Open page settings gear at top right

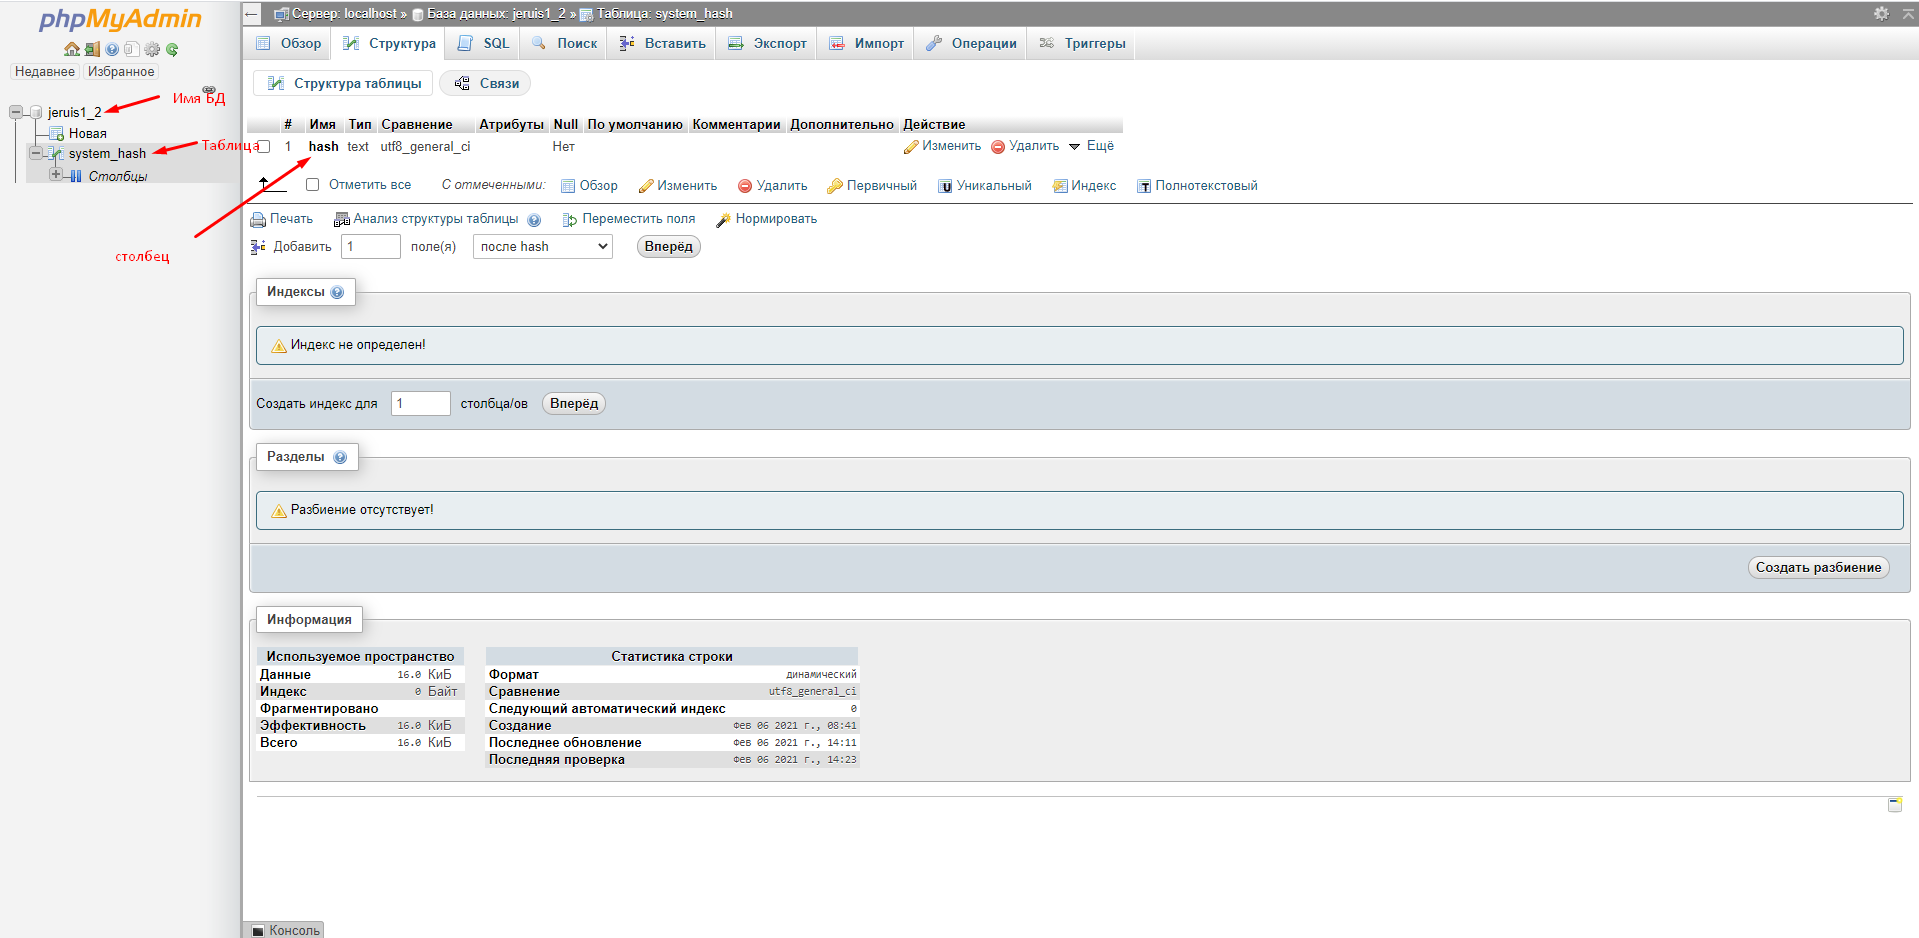tap(1881, 13)
